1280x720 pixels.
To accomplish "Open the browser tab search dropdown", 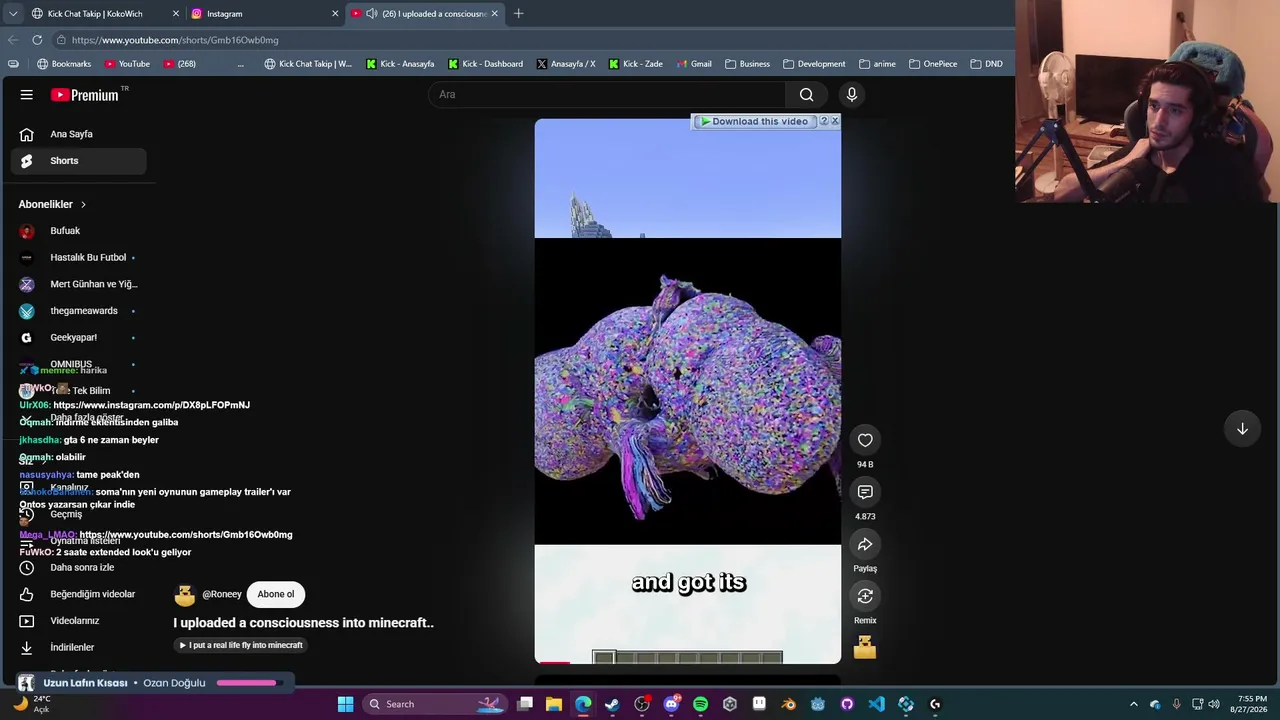I will pyautogui.click(x=12, y=14).
